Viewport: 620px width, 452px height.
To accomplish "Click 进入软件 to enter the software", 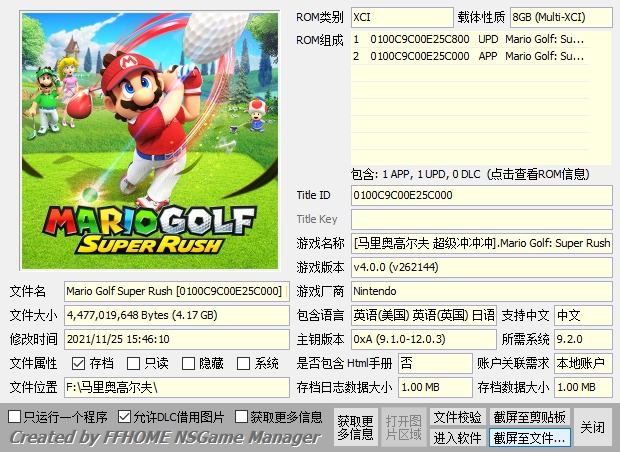I will tap(457, 438).
